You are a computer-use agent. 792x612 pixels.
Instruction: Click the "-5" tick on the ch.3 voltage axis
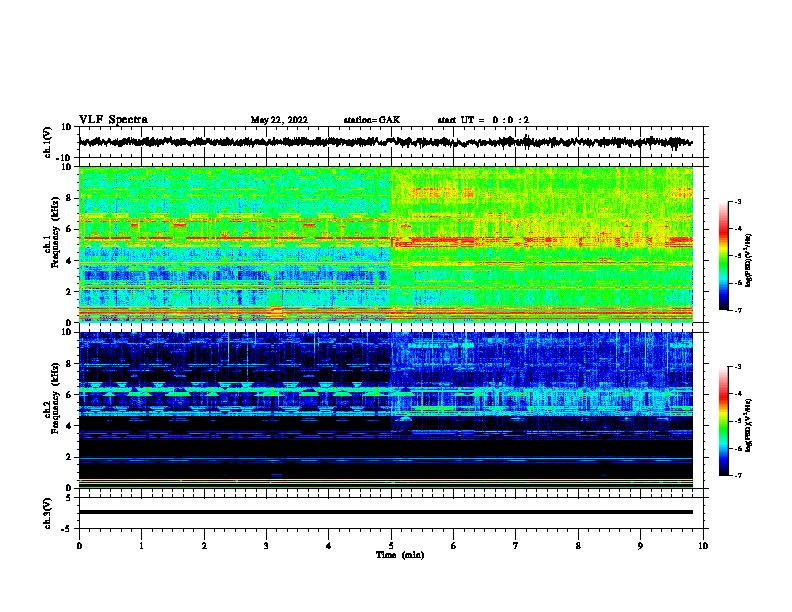[x=67, y=529]
